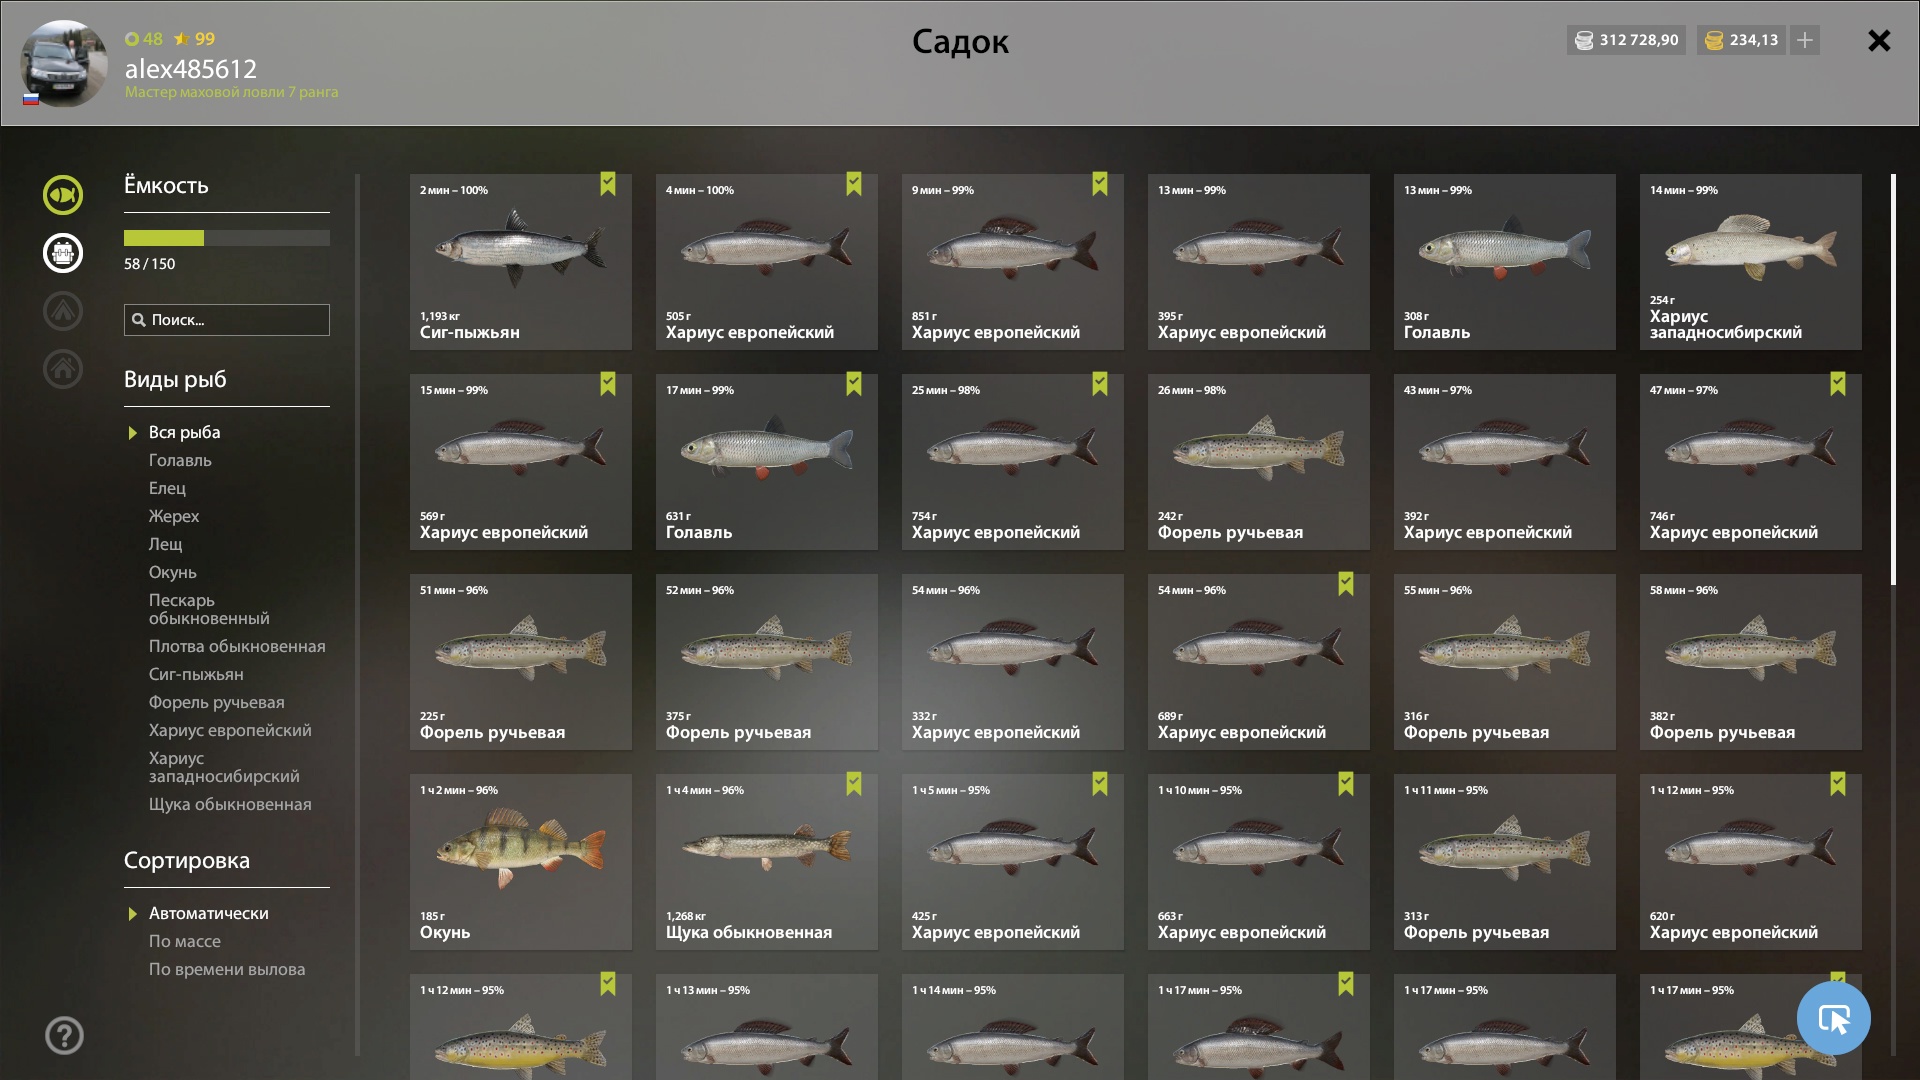Open the fish keepnet tab icon
The width and height of the screenshot is (1920, 1080).
tap(62, 195)
